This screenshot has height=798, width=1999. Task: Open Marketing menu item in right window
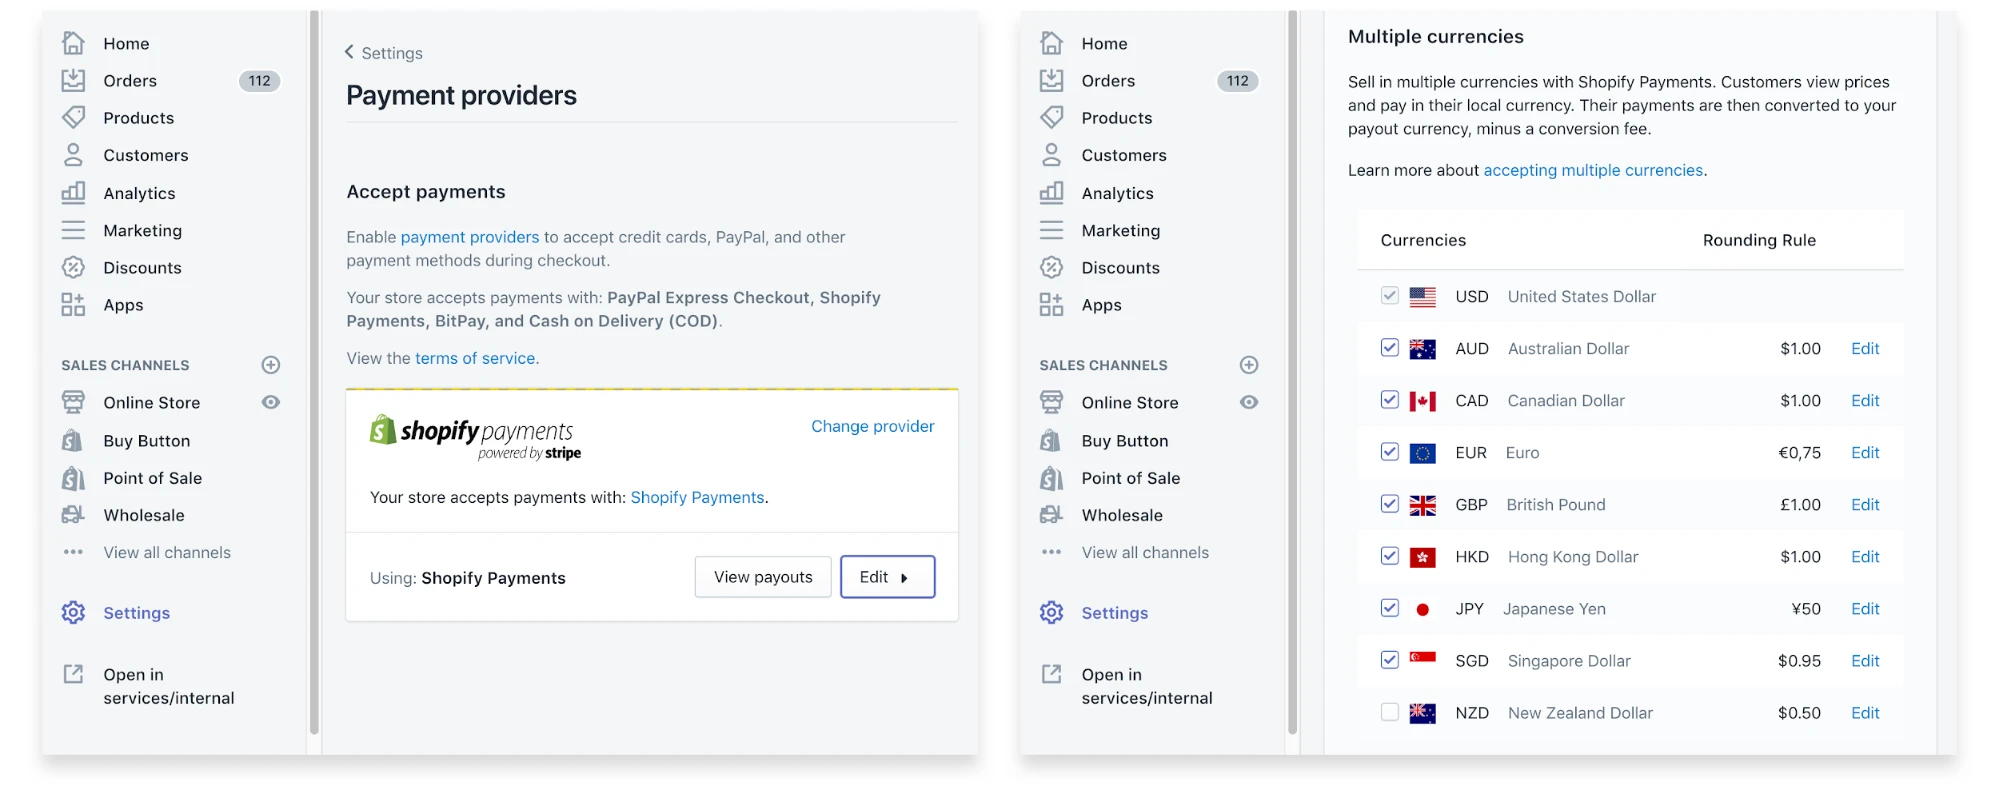[x=1120, y=231]
